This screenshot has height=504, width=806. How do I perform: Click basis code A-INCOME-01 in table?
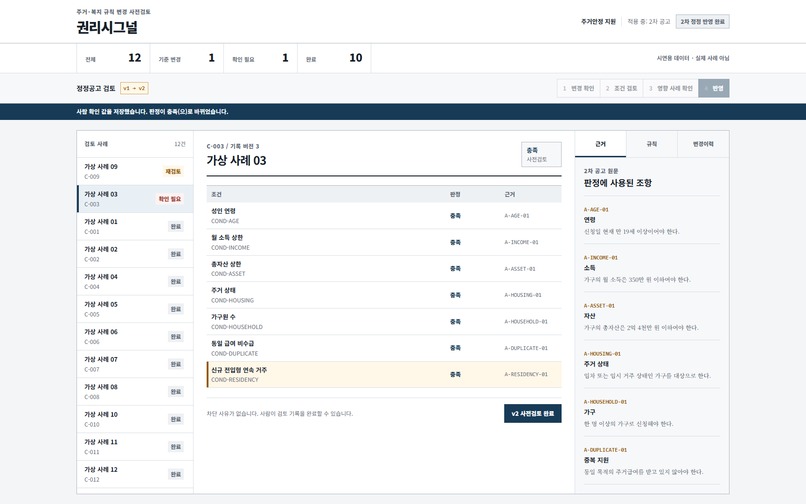point(521,242)
